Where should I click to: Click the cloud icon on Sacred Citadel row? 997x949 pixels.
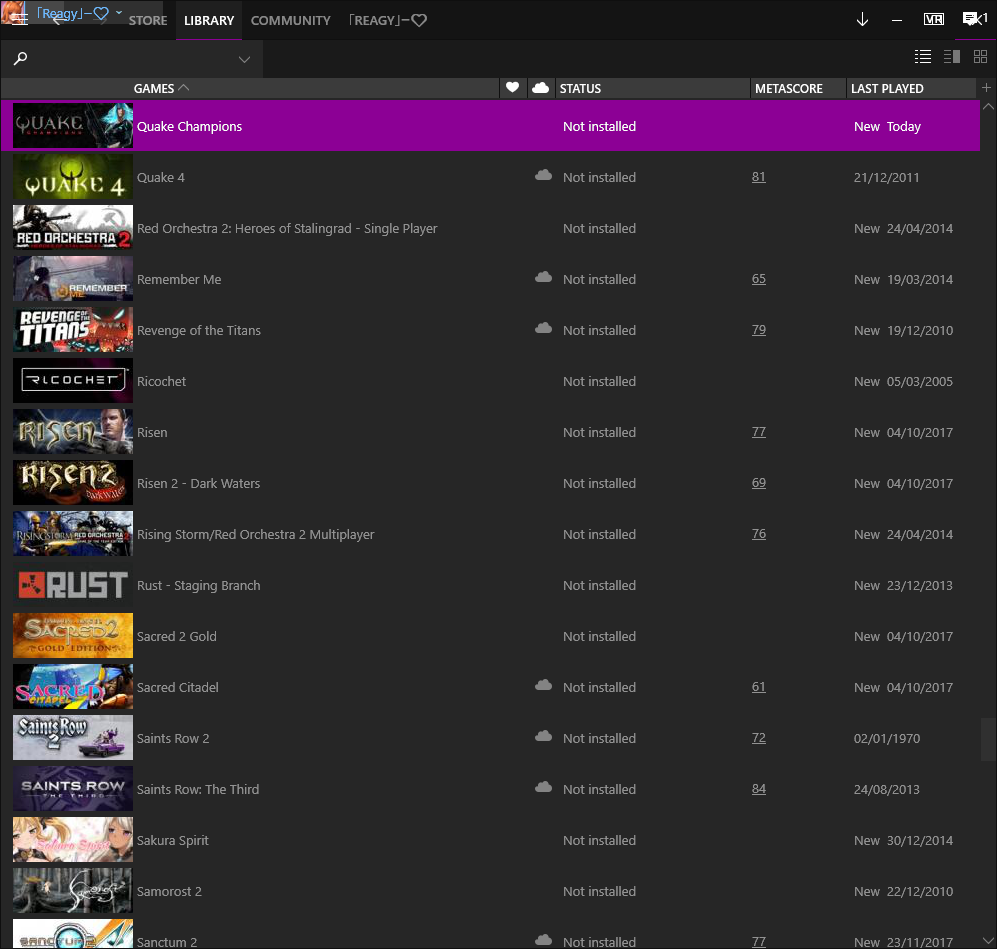(x=543, y=685)
